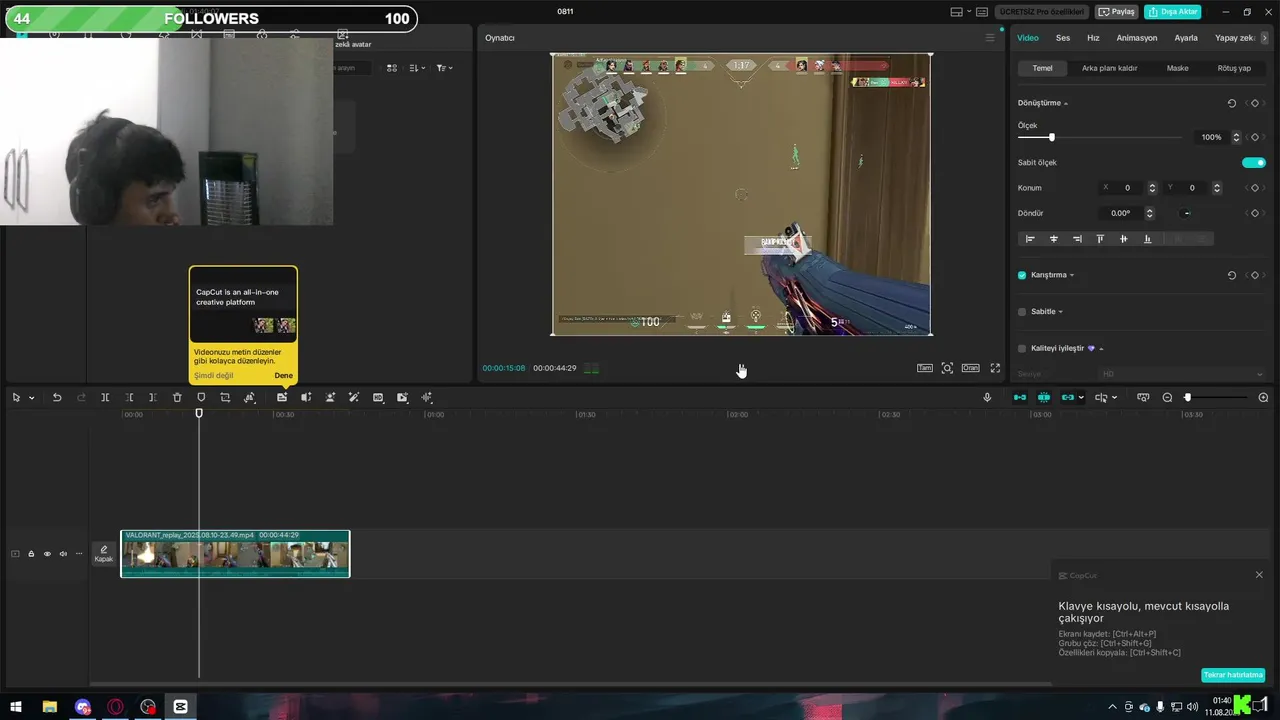This screenshot has width=1280, height=720.
Task: Toggle the track lock icon
Action: pos(31,554)
